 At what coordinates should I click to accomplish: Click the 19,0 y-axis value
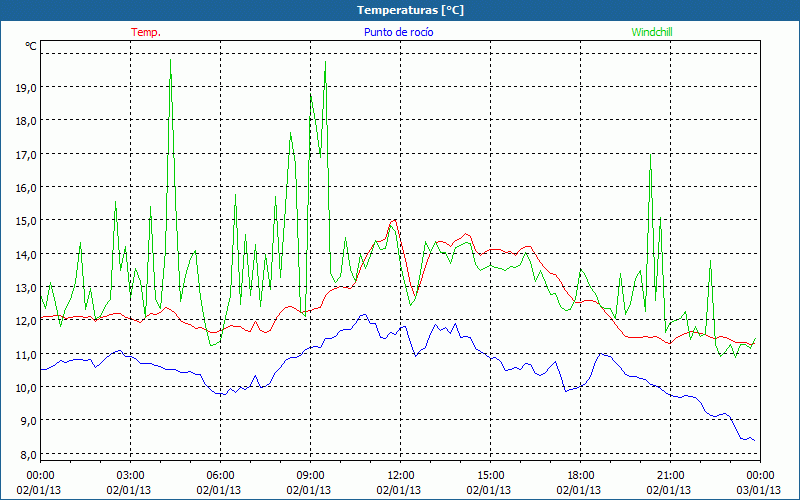click(x=26, y=88)
